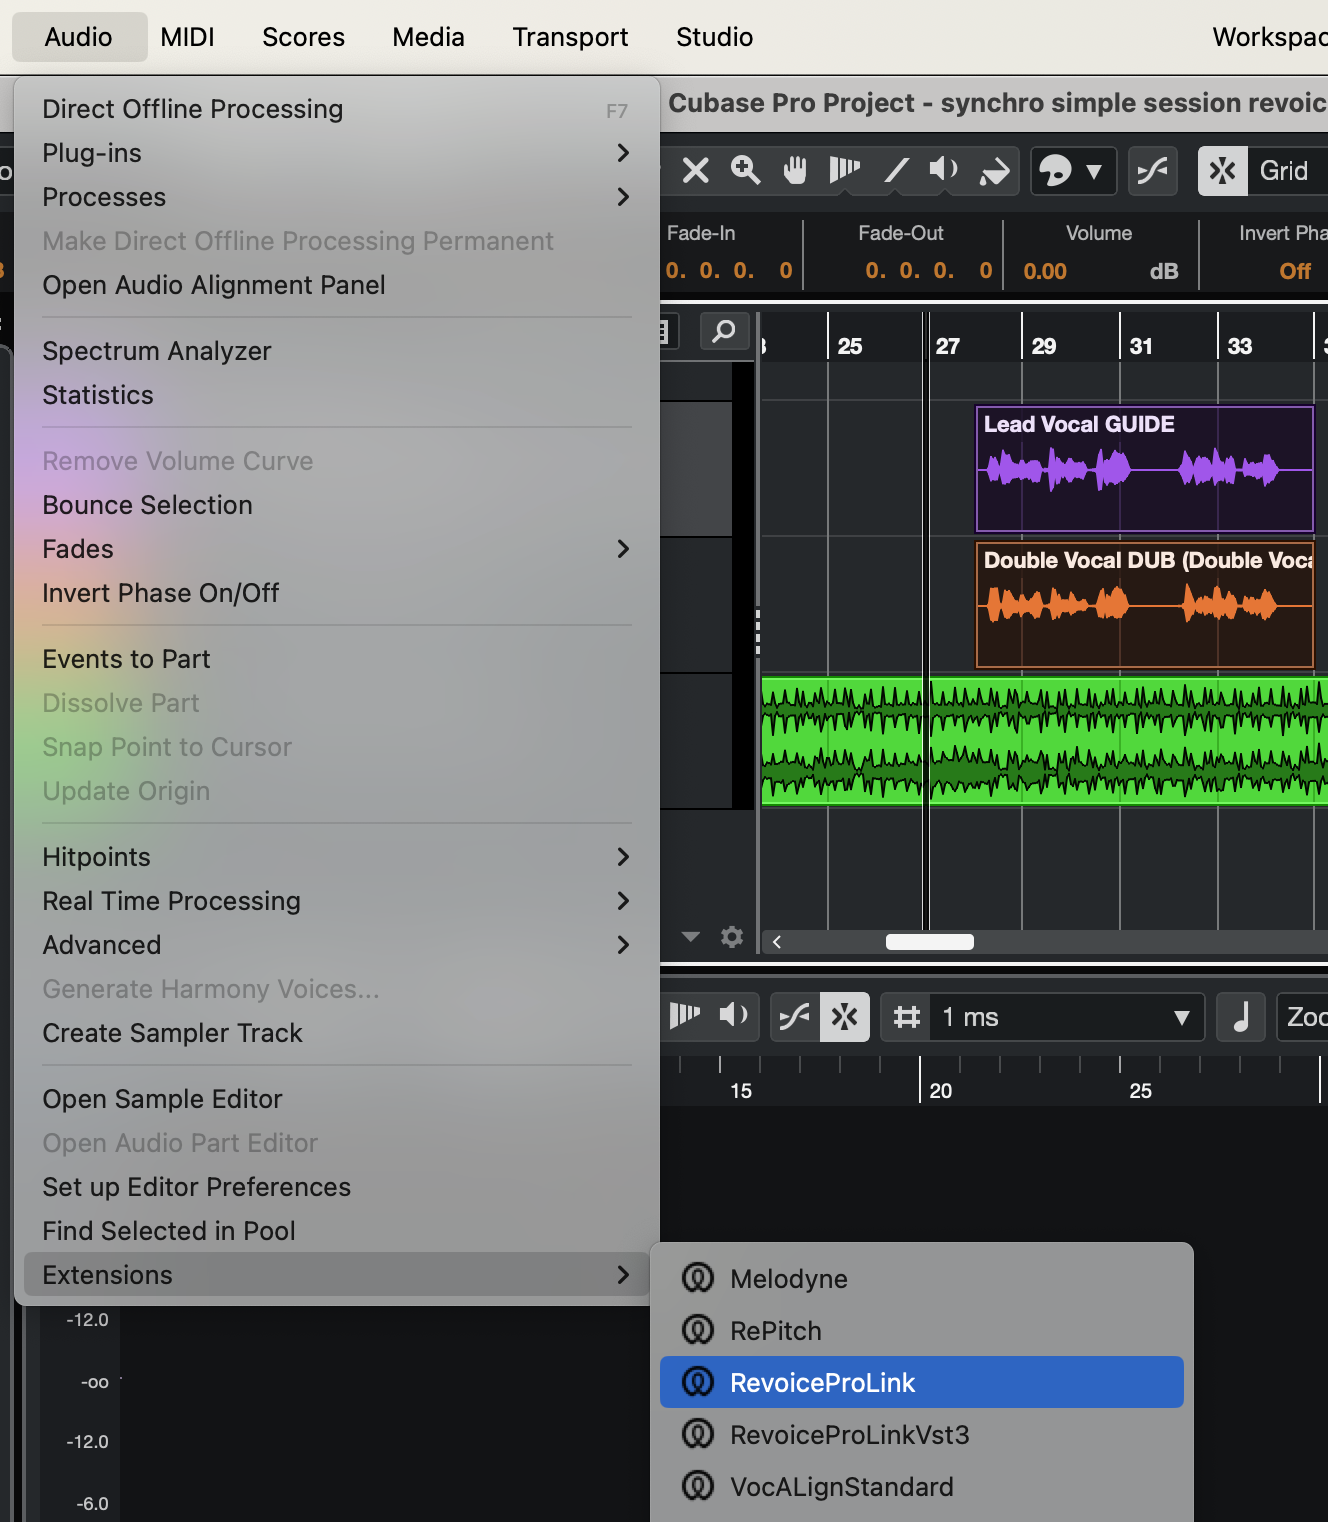Mute audition in the lower editor
This screenshot has width=1328, height=1522.
[x=735, y=1017]
